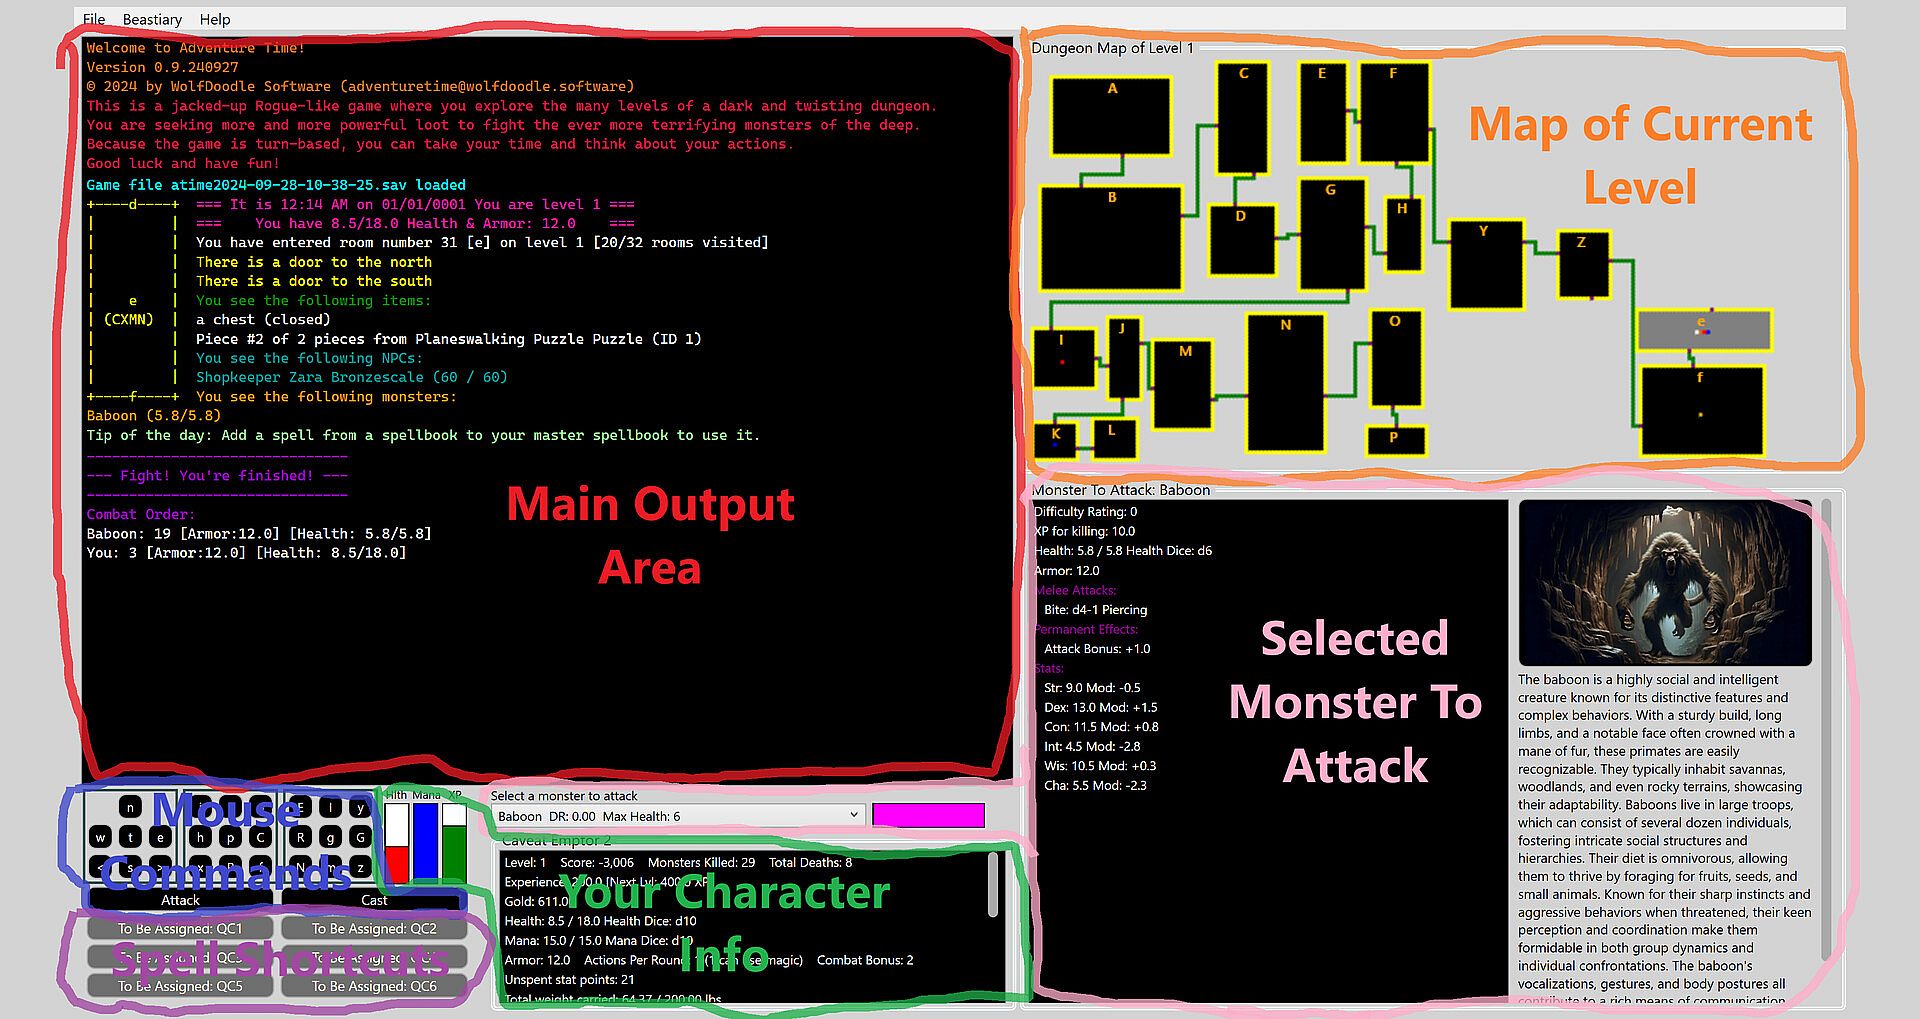
Task: Click the uppercase 'G' command key
Action: tap(360, 837)
